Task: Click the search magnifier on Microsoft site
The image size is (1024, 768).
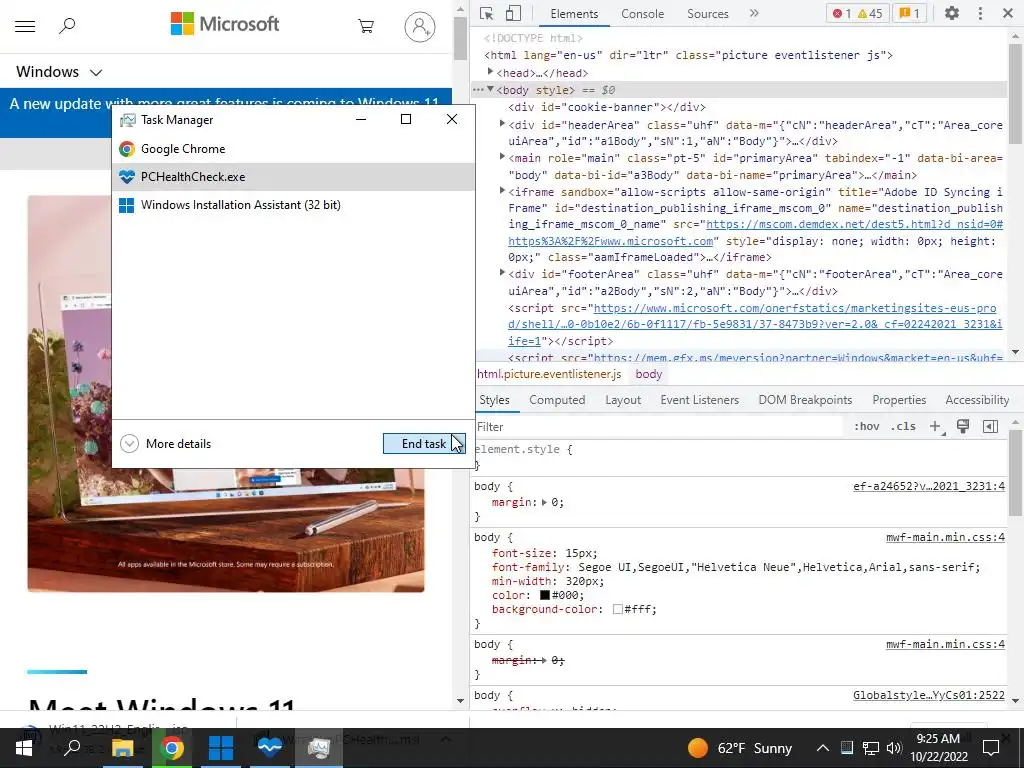Action: (x=67, y=26)
